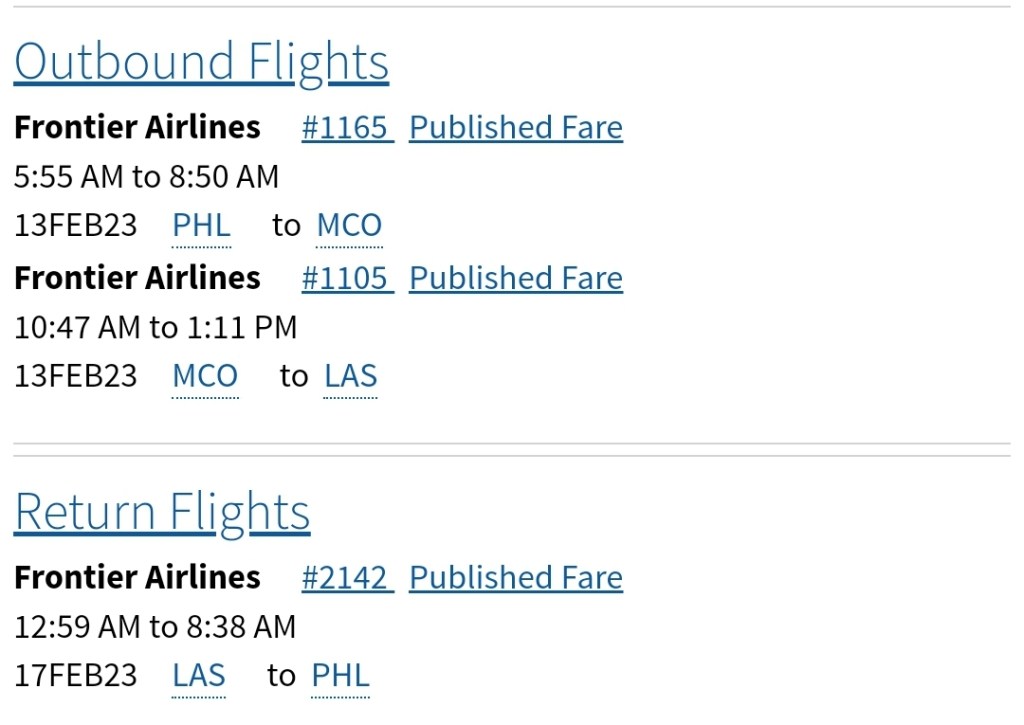Select MCO arrival airport of flight #1165
The width and height of the screenshot is (1024, 725).
(x=349, y=226)
